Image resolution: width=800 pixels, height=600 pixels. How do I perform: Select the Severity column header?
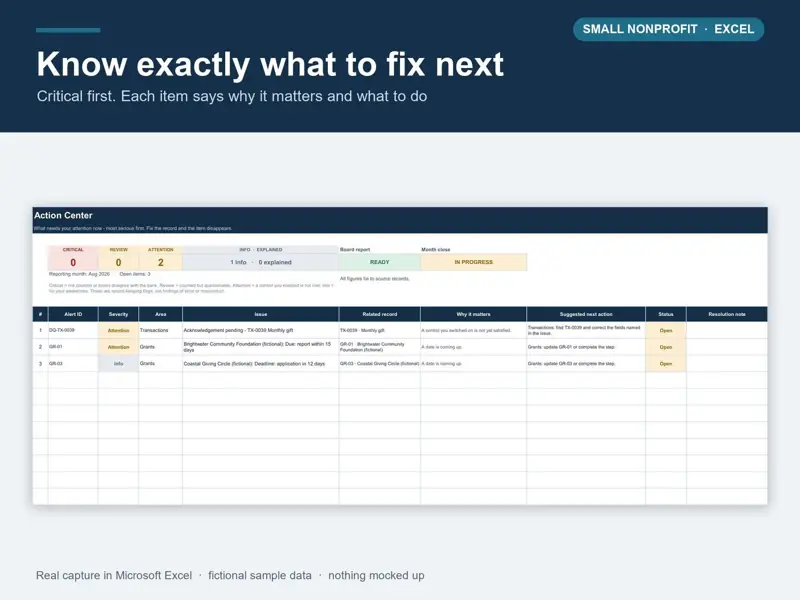(x=118, y=314)
